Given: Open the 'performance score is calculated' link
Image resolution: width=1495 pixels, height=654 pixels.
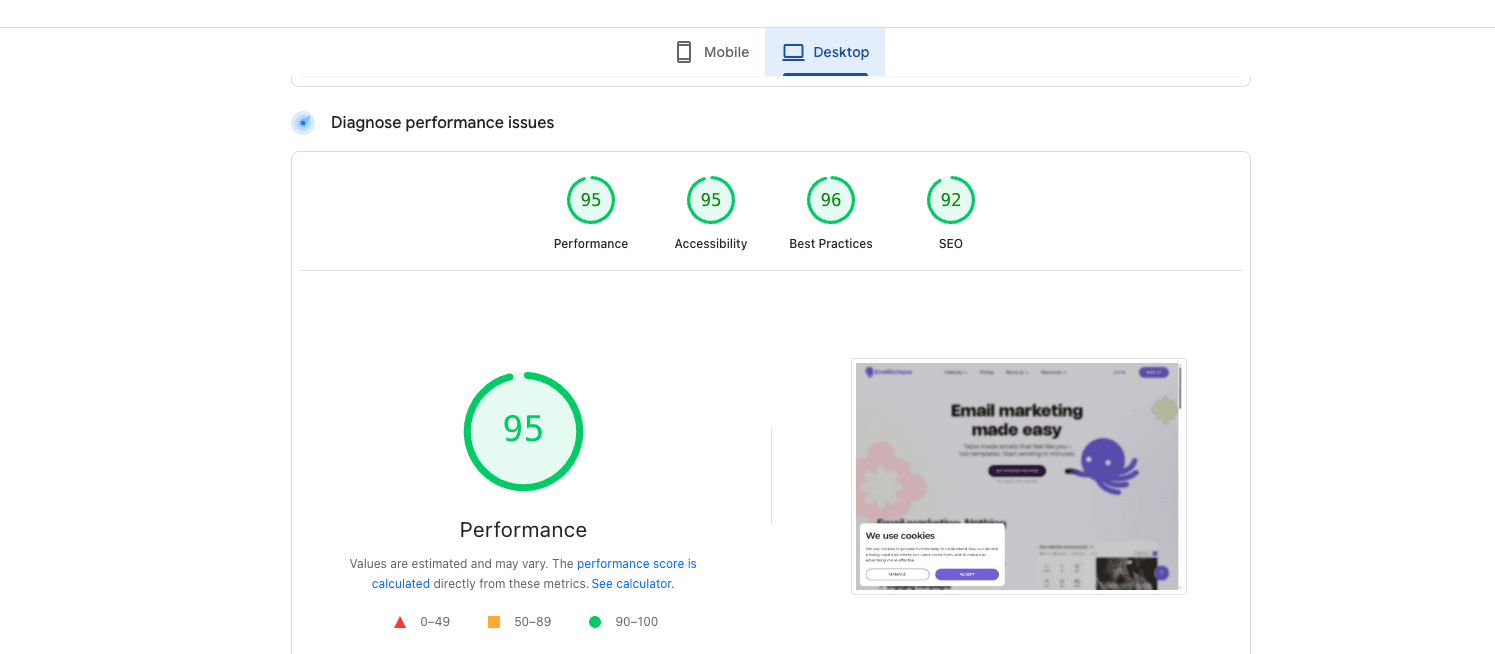Looking at the screenshot, I should pos(534,574).
